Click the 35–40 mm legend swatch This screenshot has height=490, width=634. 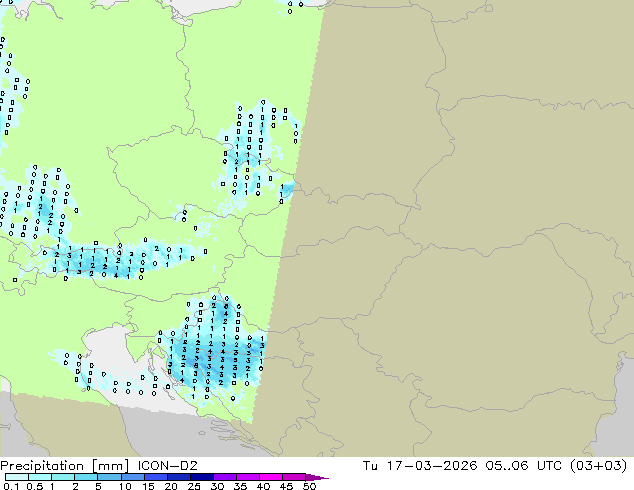pyautogui.click(x=247, y=477)
